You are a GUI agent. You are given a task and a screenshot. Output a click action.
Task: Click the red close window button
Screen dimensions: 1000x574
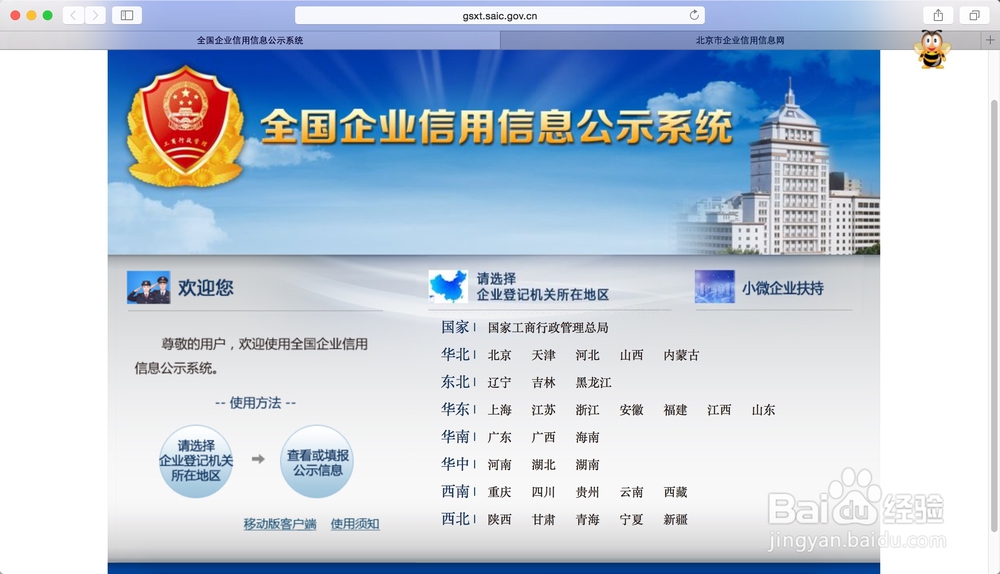pyautogui.click(x=15, y=15)
